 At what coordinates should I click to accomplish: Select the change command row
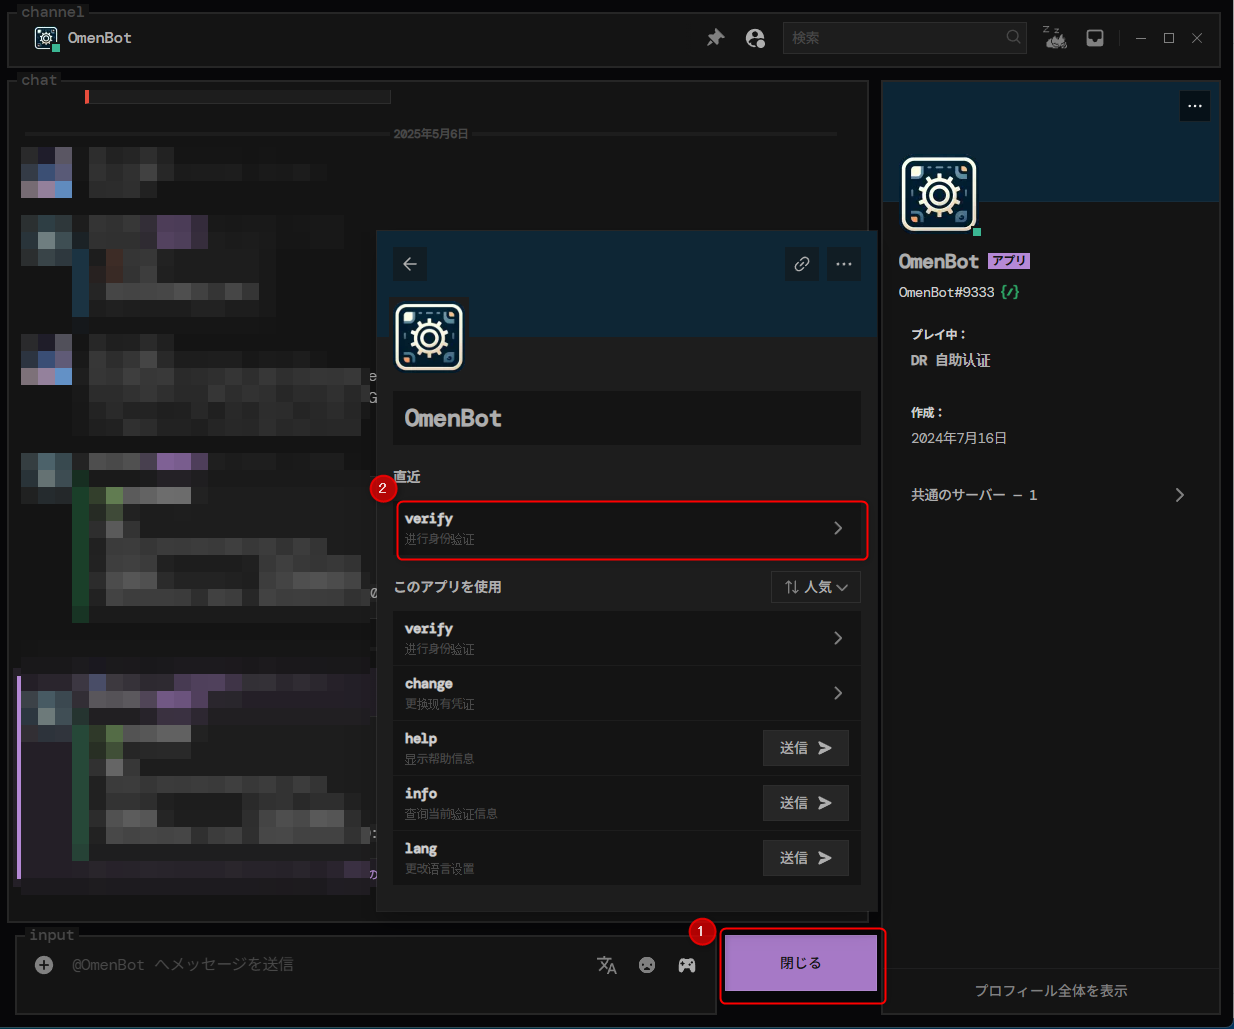[x=628, y=693]
